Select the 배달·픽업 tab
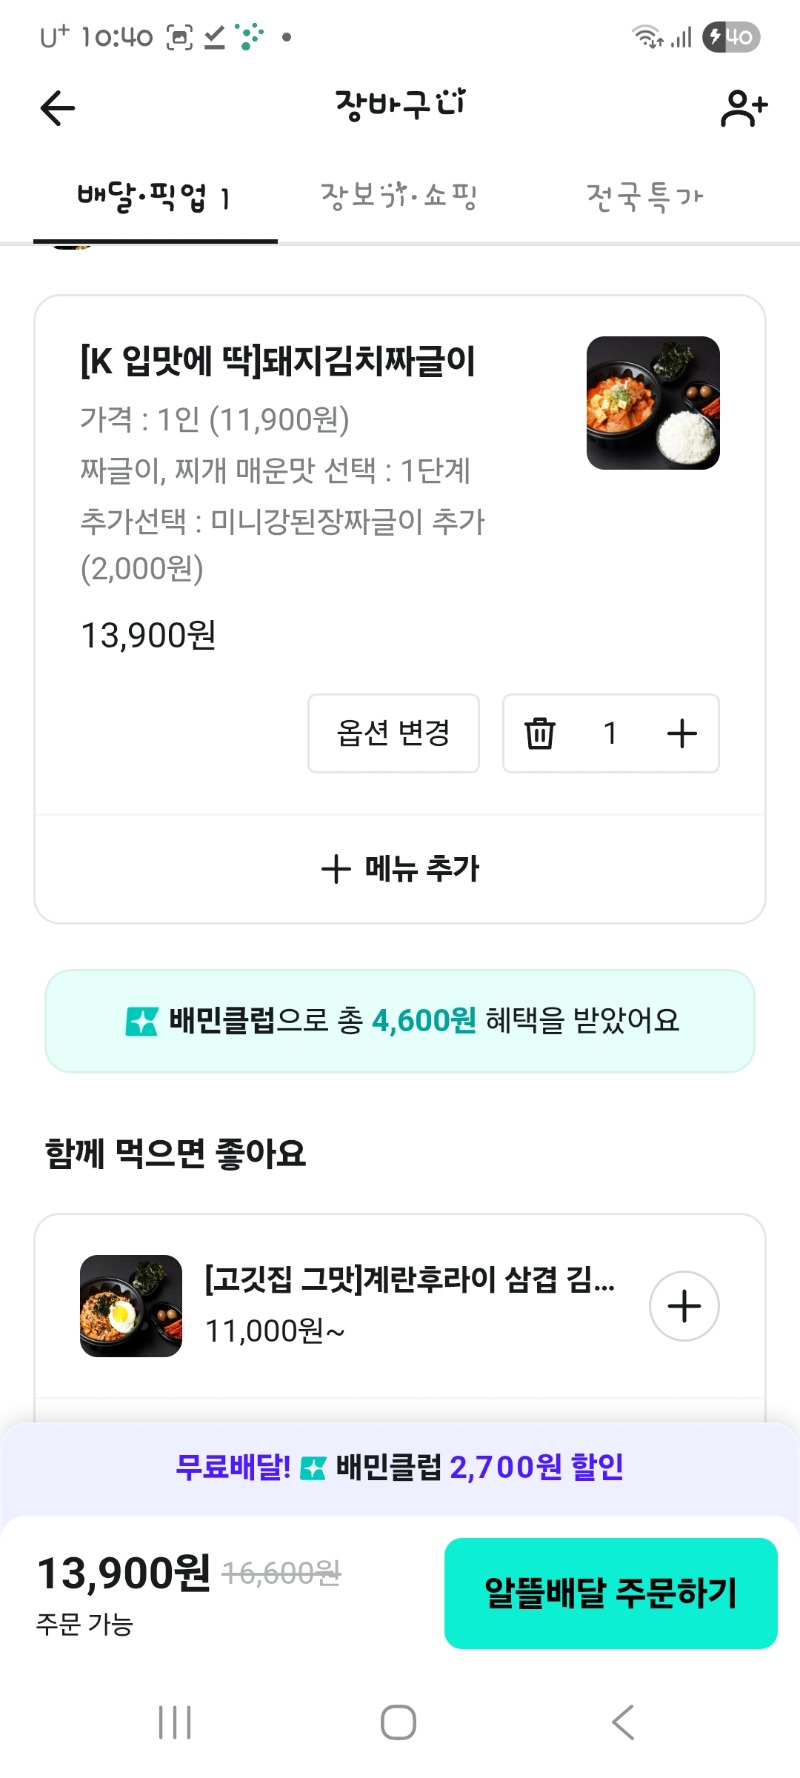This screenshot has width=800, height=1778. coord(155,198)
